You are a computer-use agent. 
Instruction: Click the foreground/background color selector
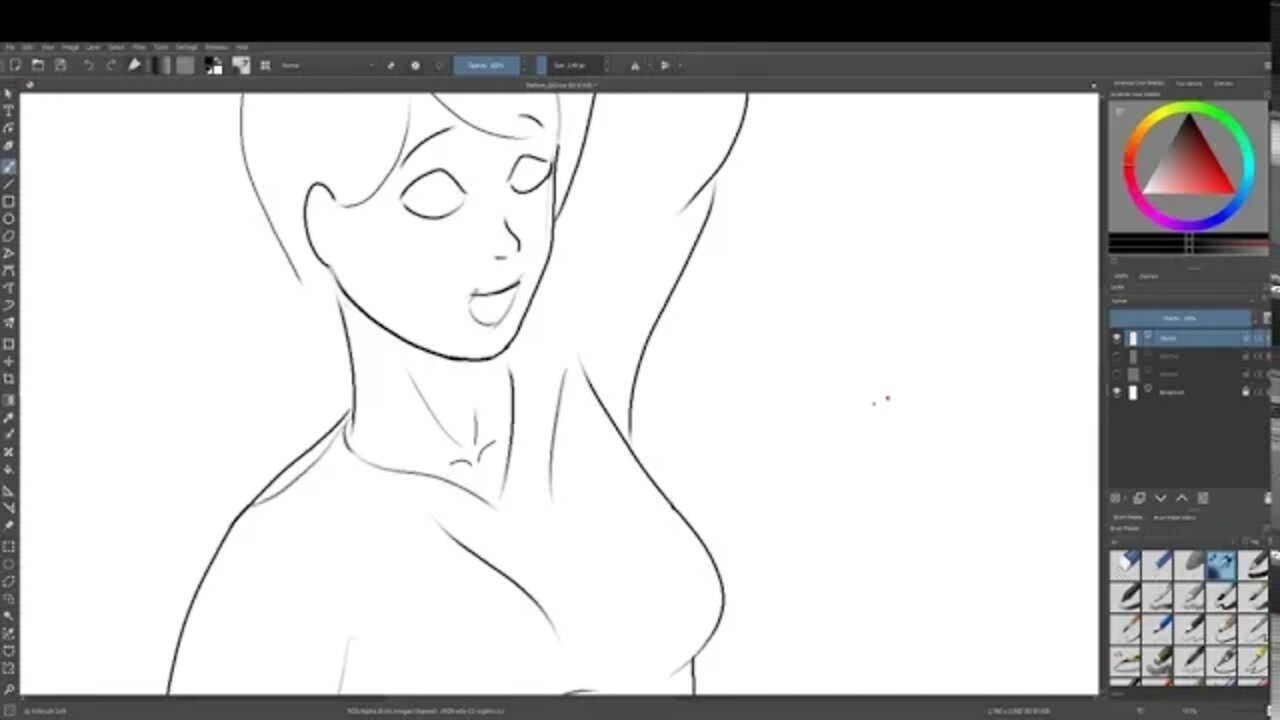point(214,65)
